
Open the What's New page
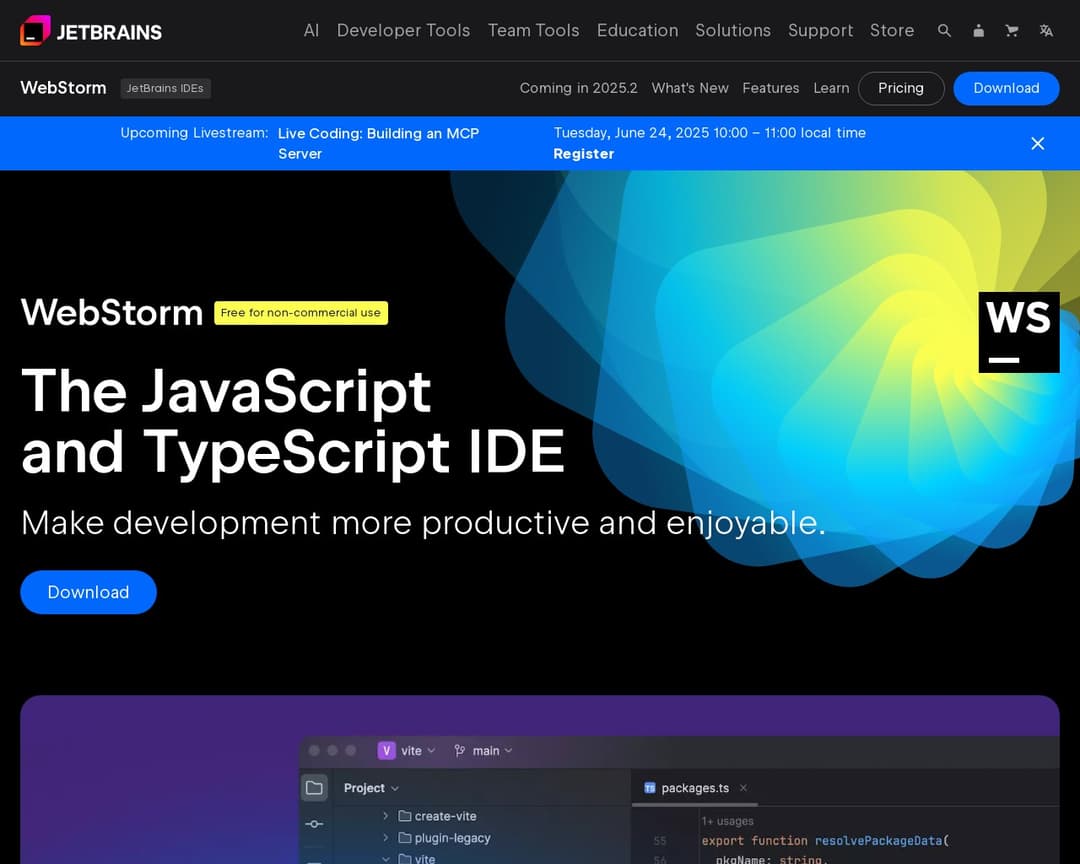click(690, 88)
